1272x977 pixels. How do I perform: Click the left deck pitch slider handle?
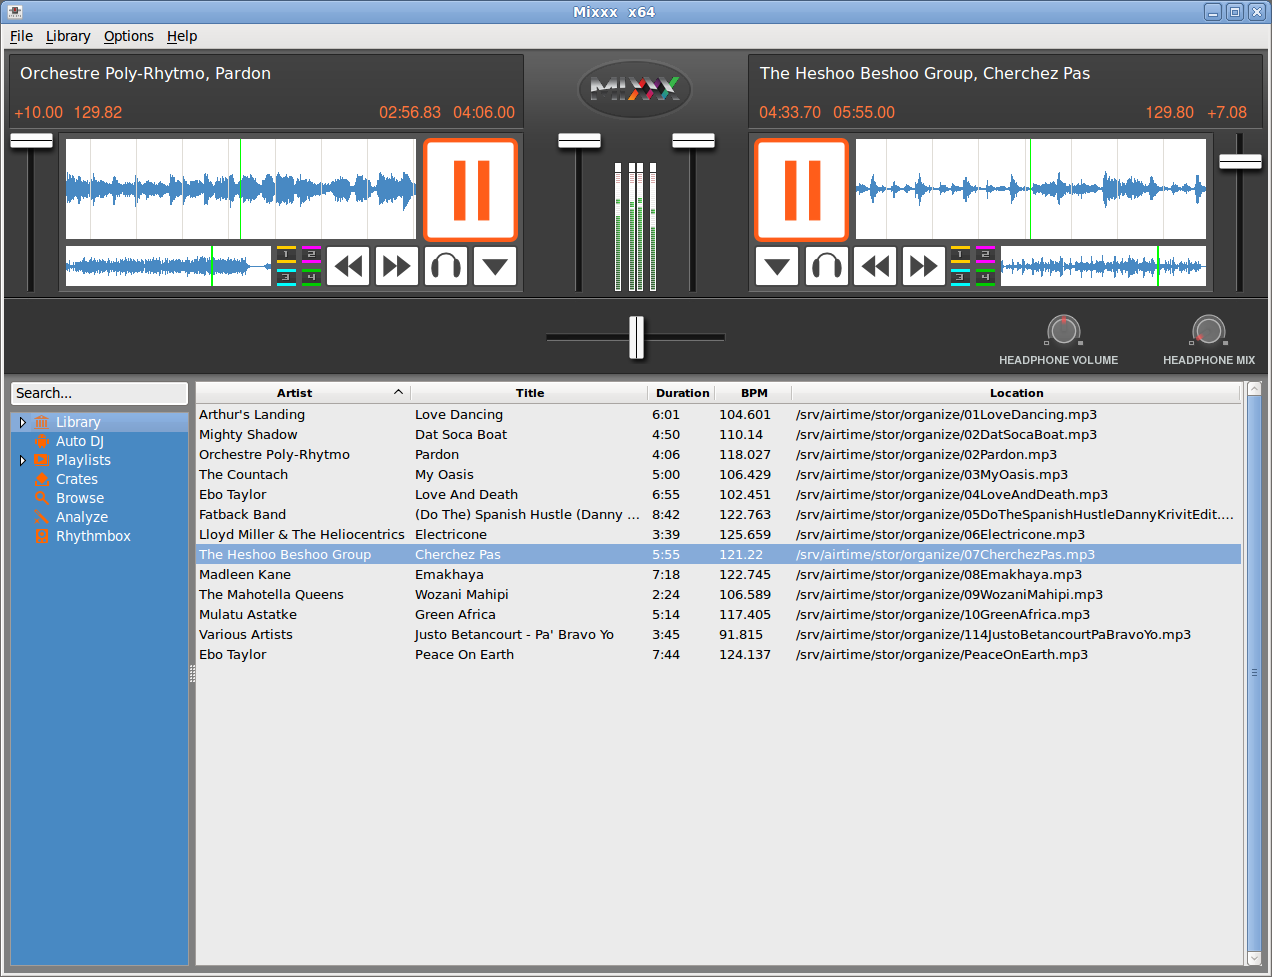[x=31, y=141]
